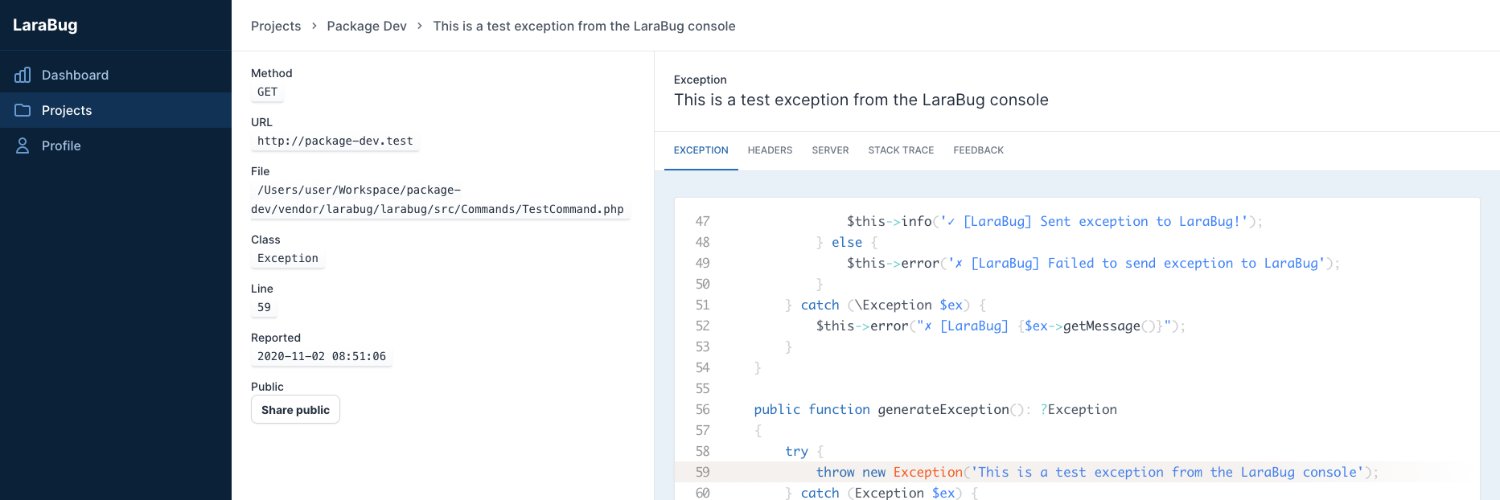Switch to the SERVER tab

point(830,150)
